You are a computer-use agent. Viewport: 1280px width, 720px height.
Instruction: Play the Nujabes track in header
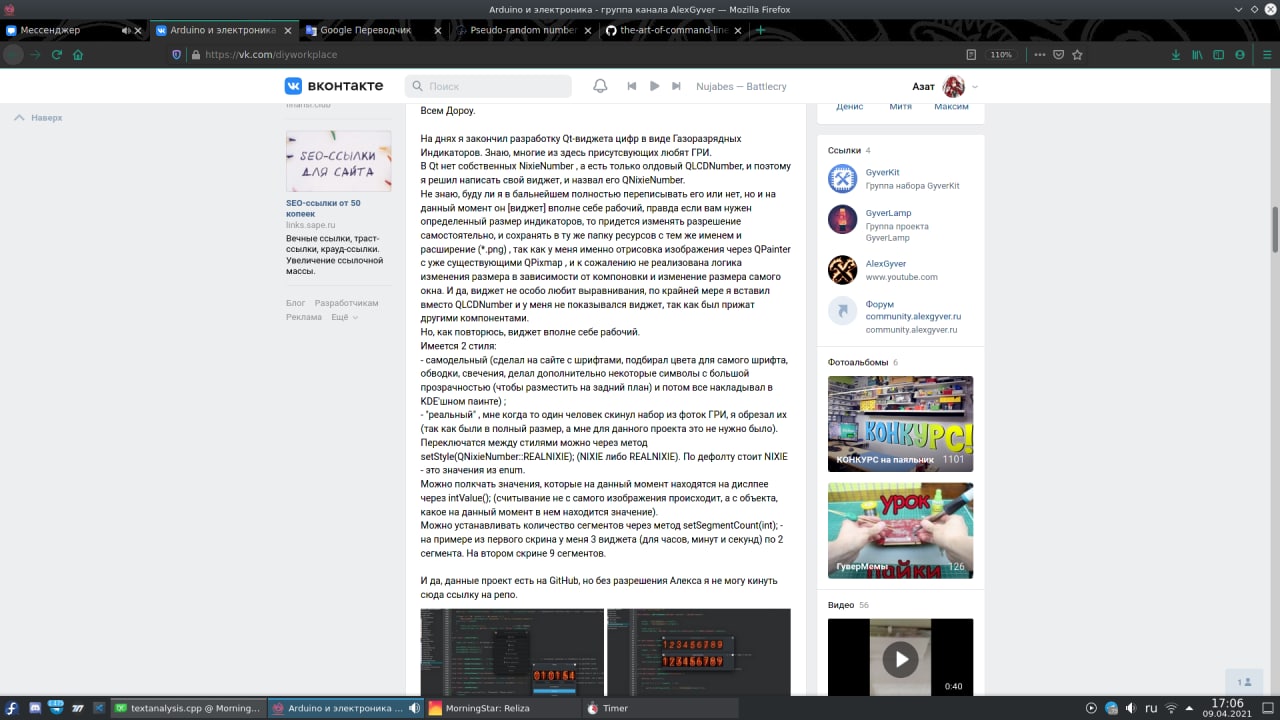point(654,86)
